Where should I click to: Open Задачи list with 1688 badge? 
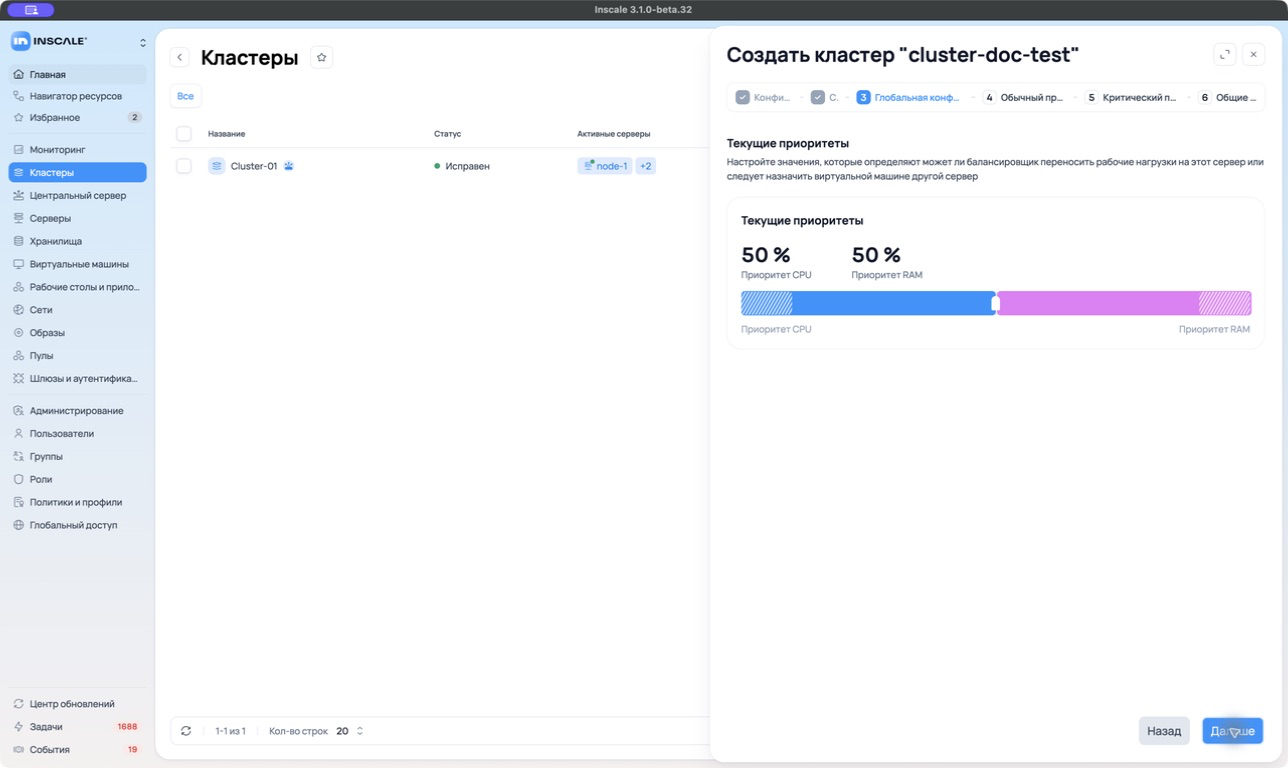(77, 727)
